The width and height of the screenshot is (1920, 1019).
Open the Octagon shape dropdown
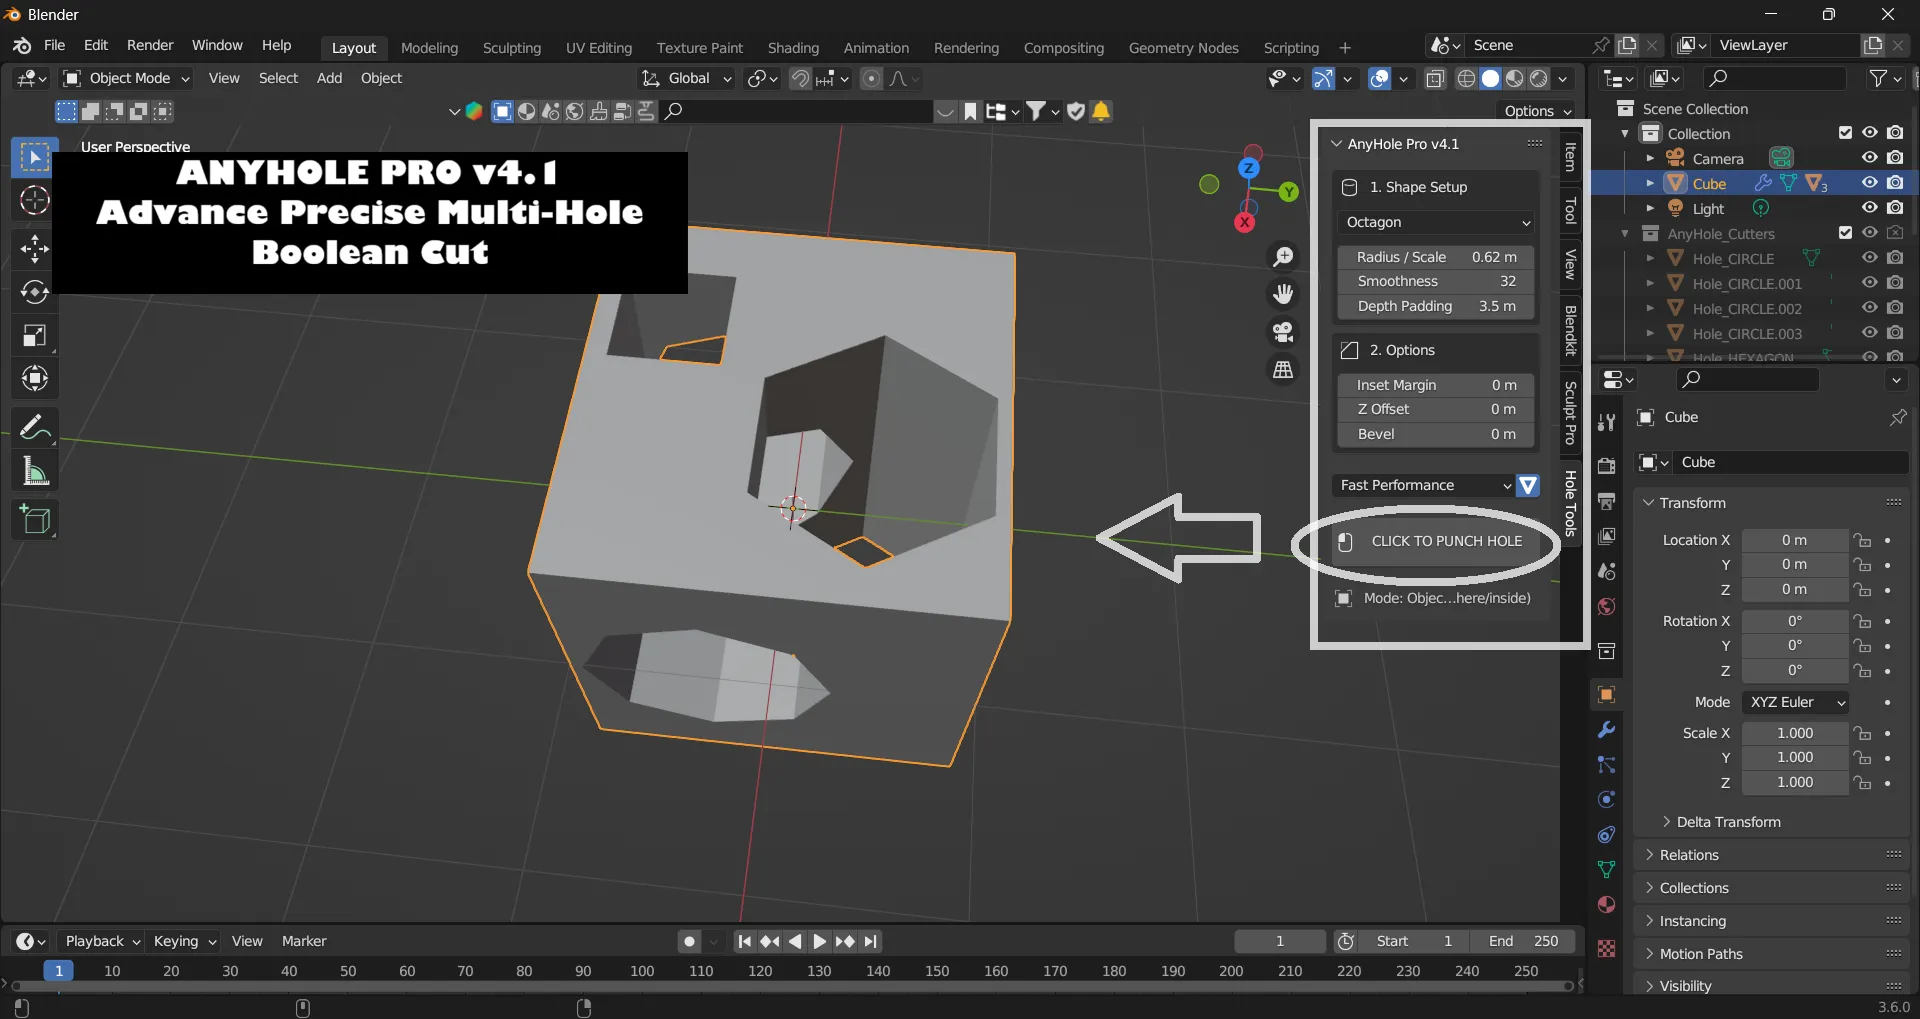coord(1436,223)
